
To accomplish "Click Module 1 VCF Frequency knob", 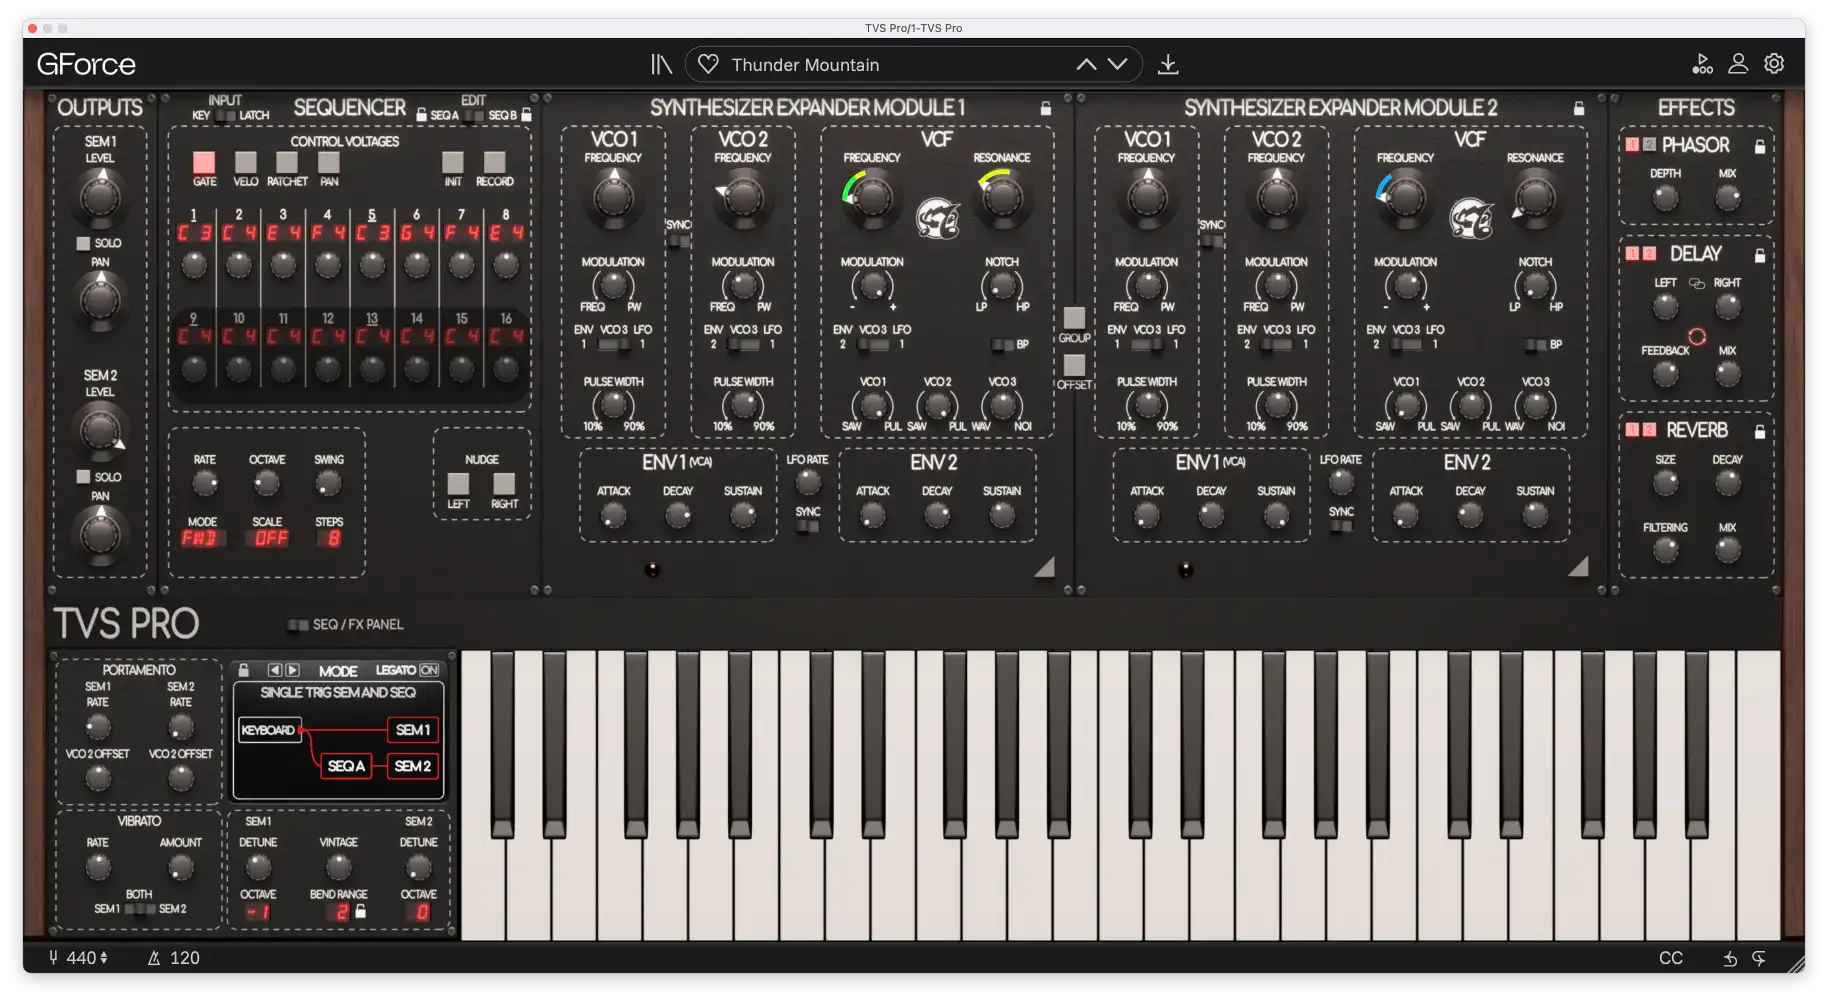I will click(871, 196).
